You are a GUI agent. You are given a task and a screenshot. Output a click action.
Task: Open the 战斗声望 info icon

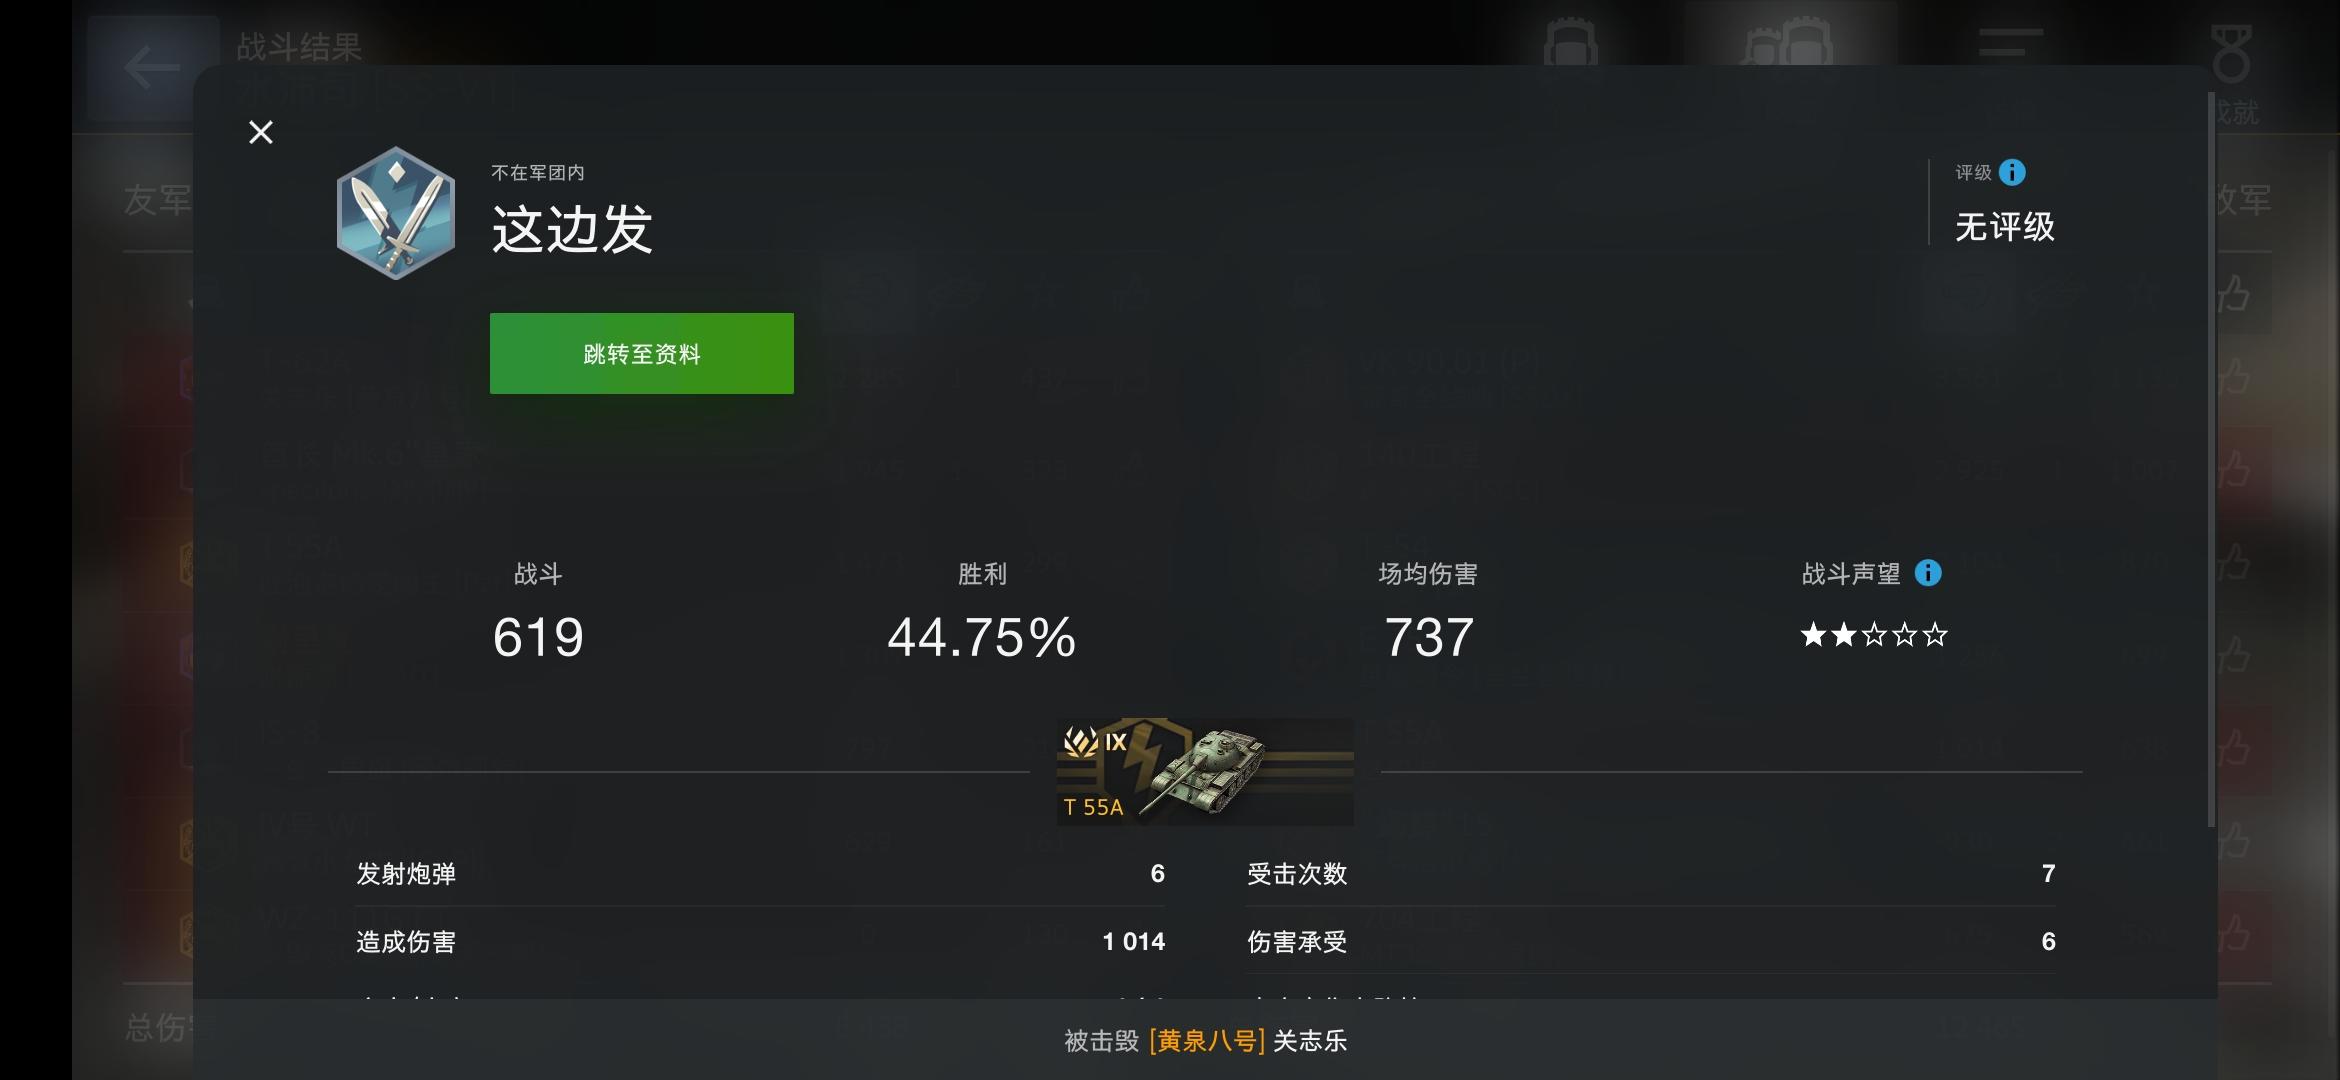point(1928,573)
